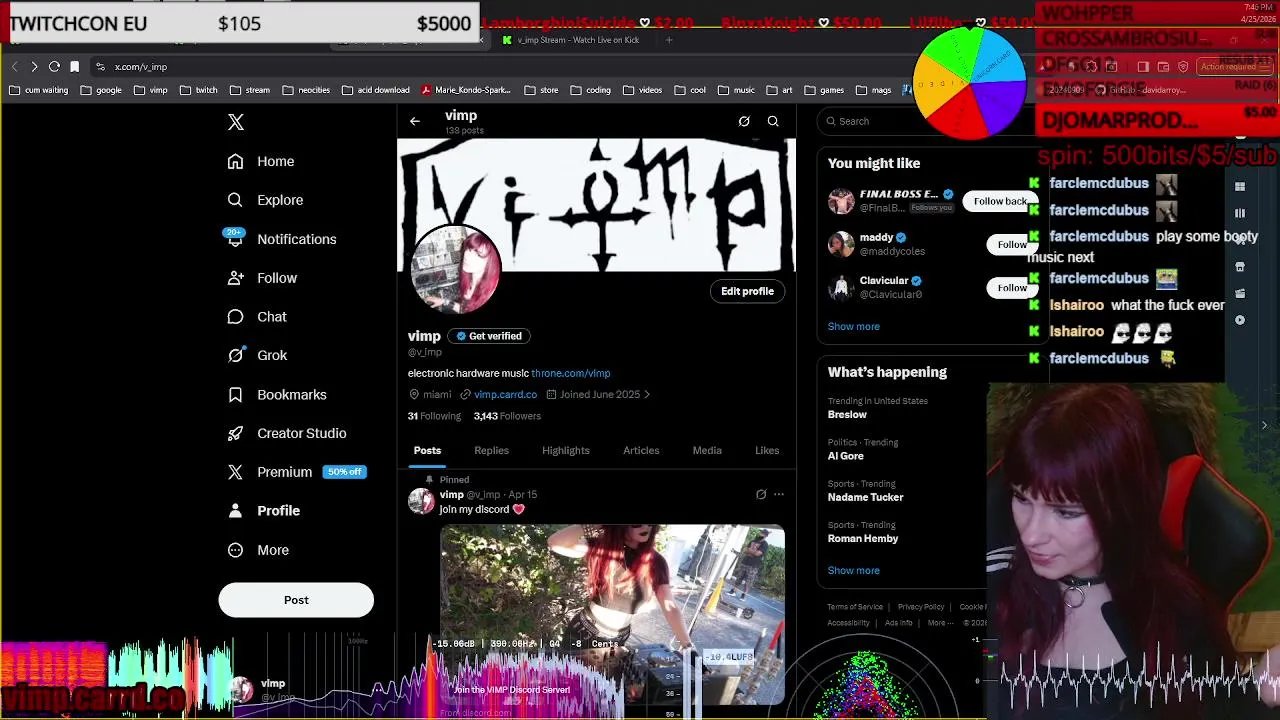Click the search icon on profile header
Viewport: 1280px width, 720px height.
[773, 121]
